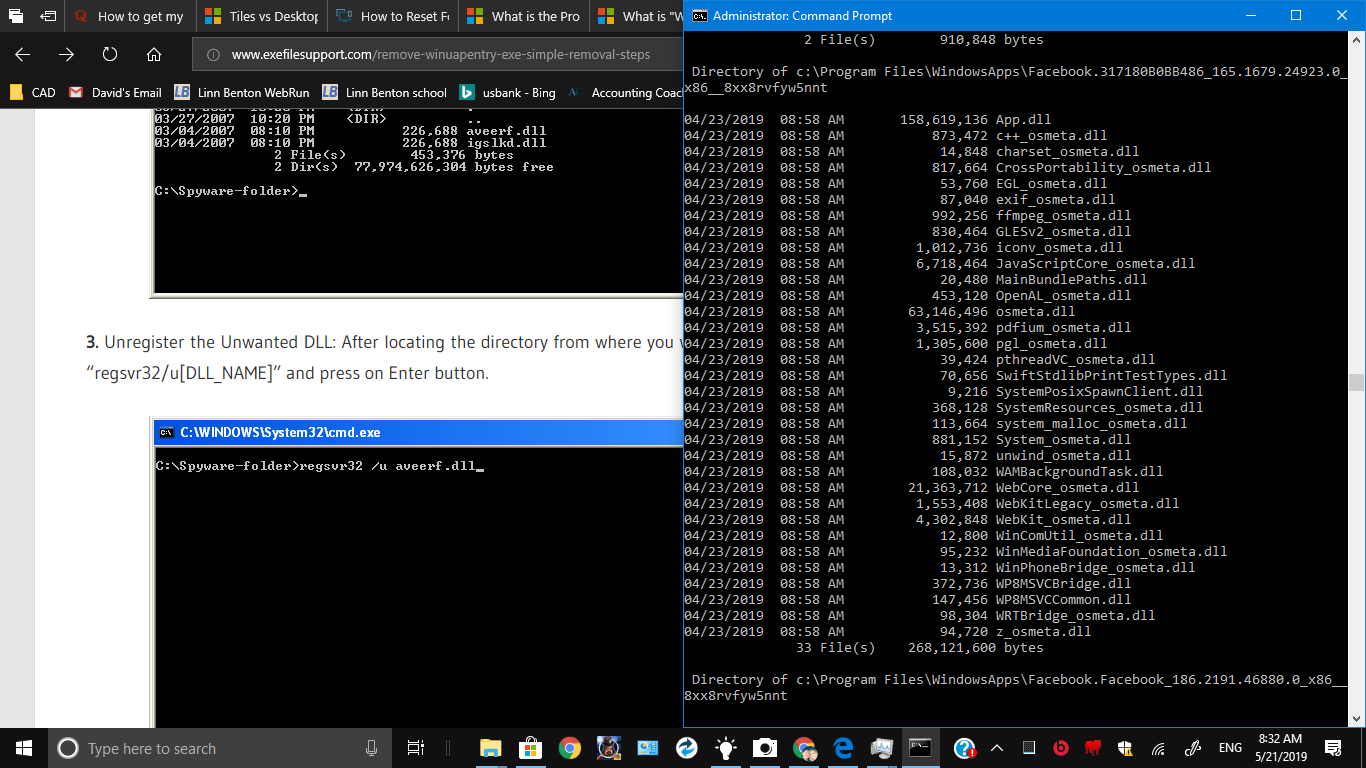Click Cortana circle icon in search box
This screenshot has height=768, width=1366.
point(68,748)
